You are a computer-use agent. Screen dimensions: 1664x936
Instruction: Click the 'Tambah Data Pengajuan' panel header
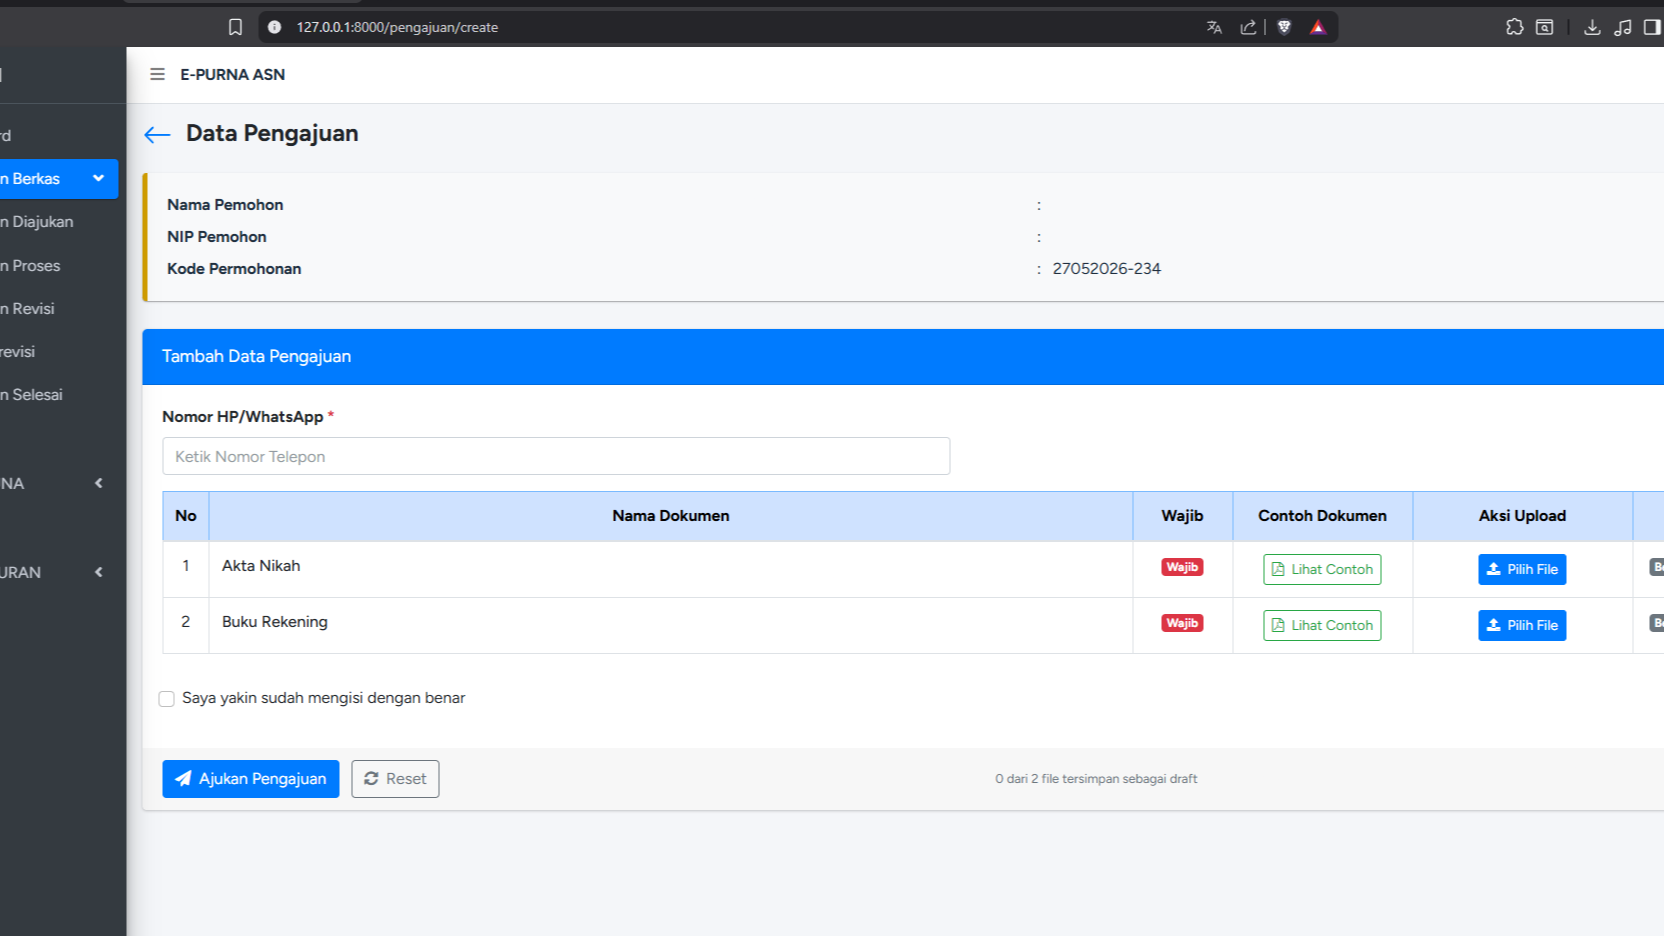tap(903, 357)
